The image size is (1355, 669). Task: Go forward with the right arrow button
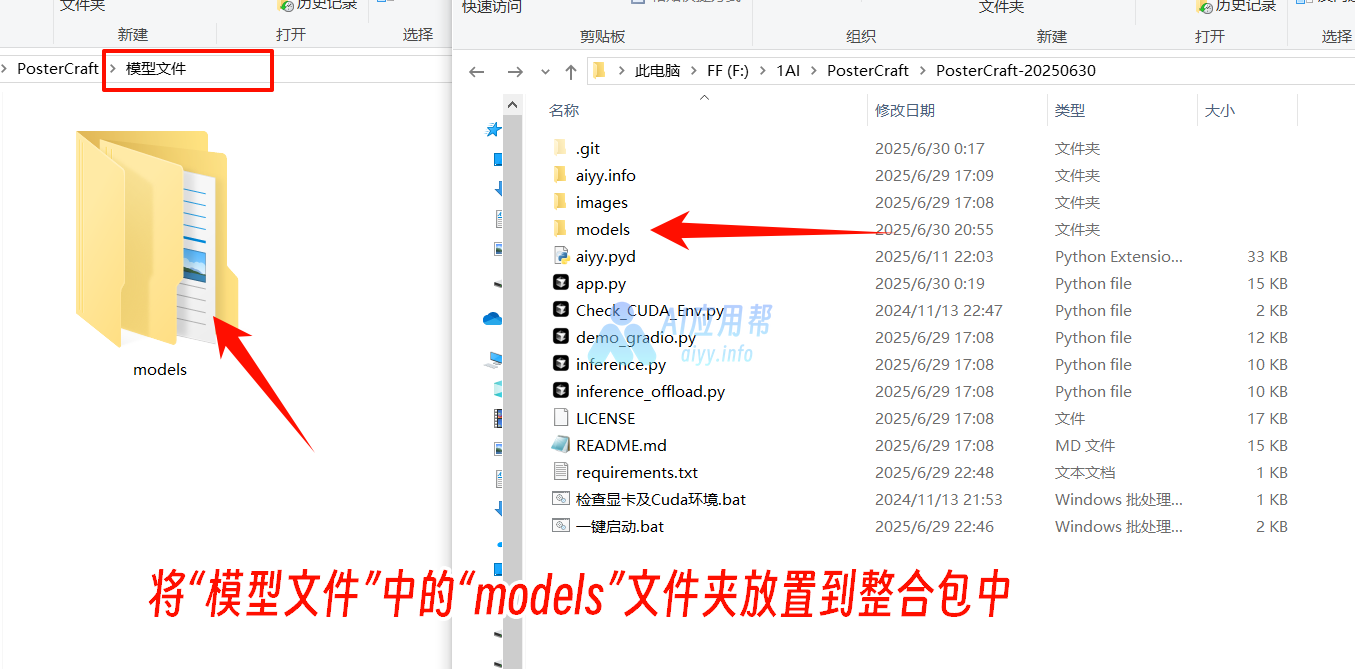click(515, 71)
